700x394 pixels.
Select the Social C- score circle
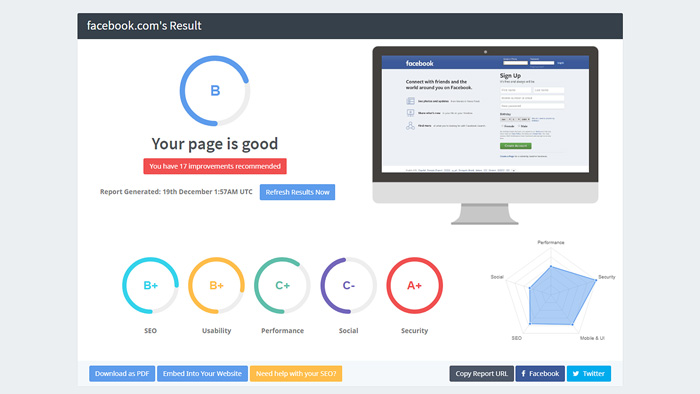point(349,286)
